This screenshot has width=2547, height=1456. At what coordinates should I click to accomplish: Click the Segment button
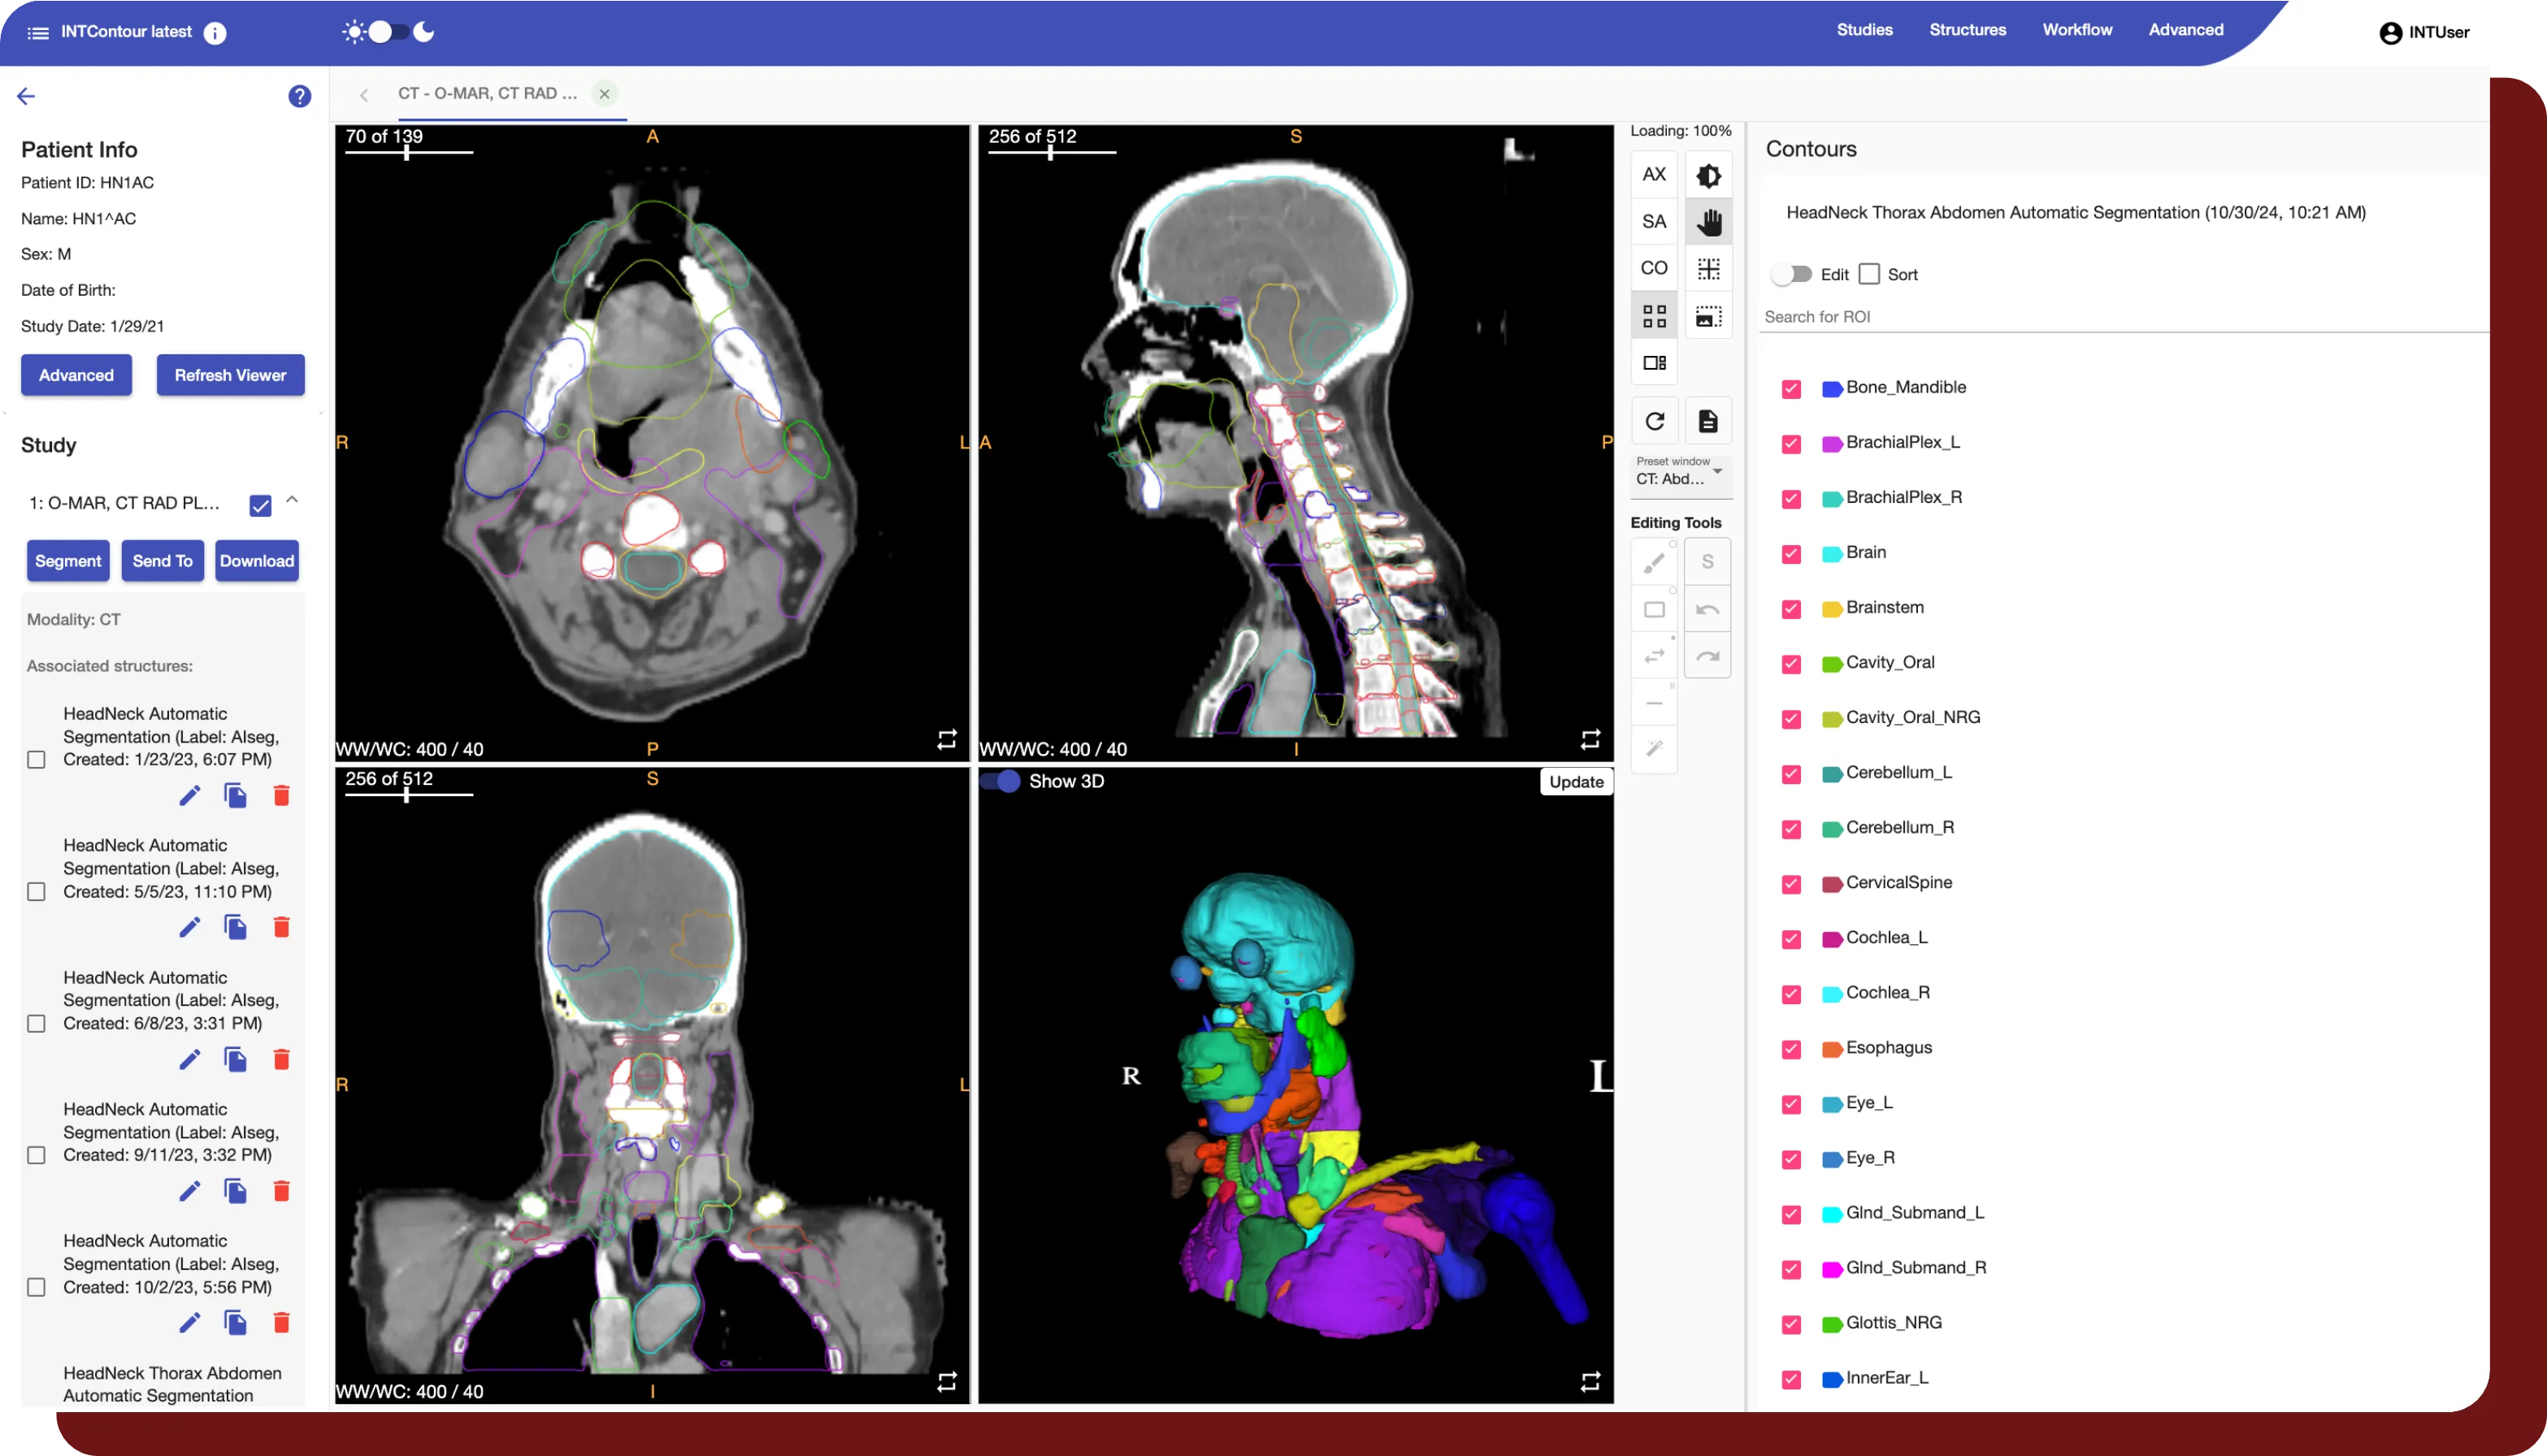pos(67,561)
